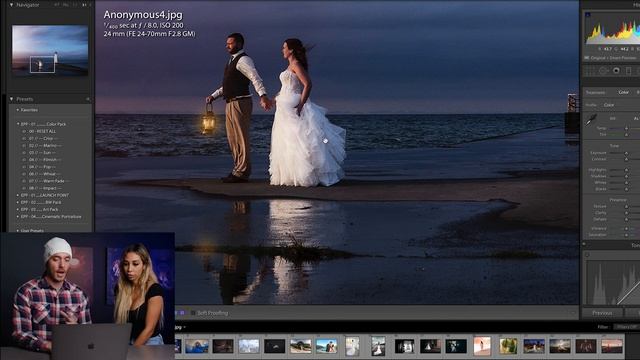Click the histogram shadow clipping indicator
The width and height of the screenshot is (640, 360).
pos(588,15)
